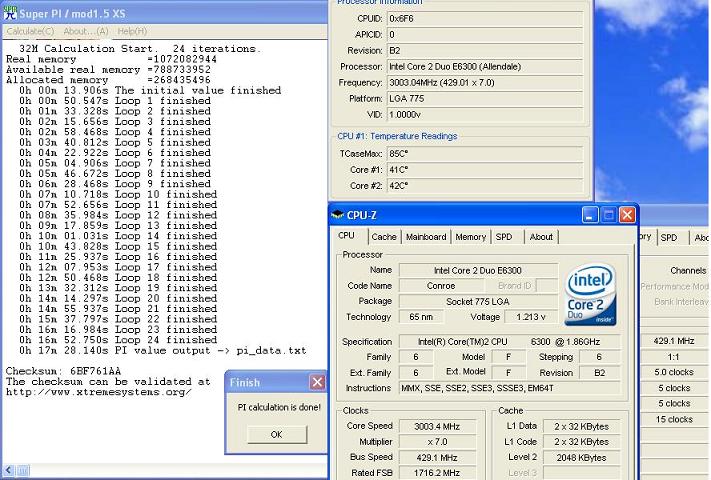Open the Calculate(C) menu in Super PI
The height and width of the screenshot is (480, 711).
[x=30, y=31]
